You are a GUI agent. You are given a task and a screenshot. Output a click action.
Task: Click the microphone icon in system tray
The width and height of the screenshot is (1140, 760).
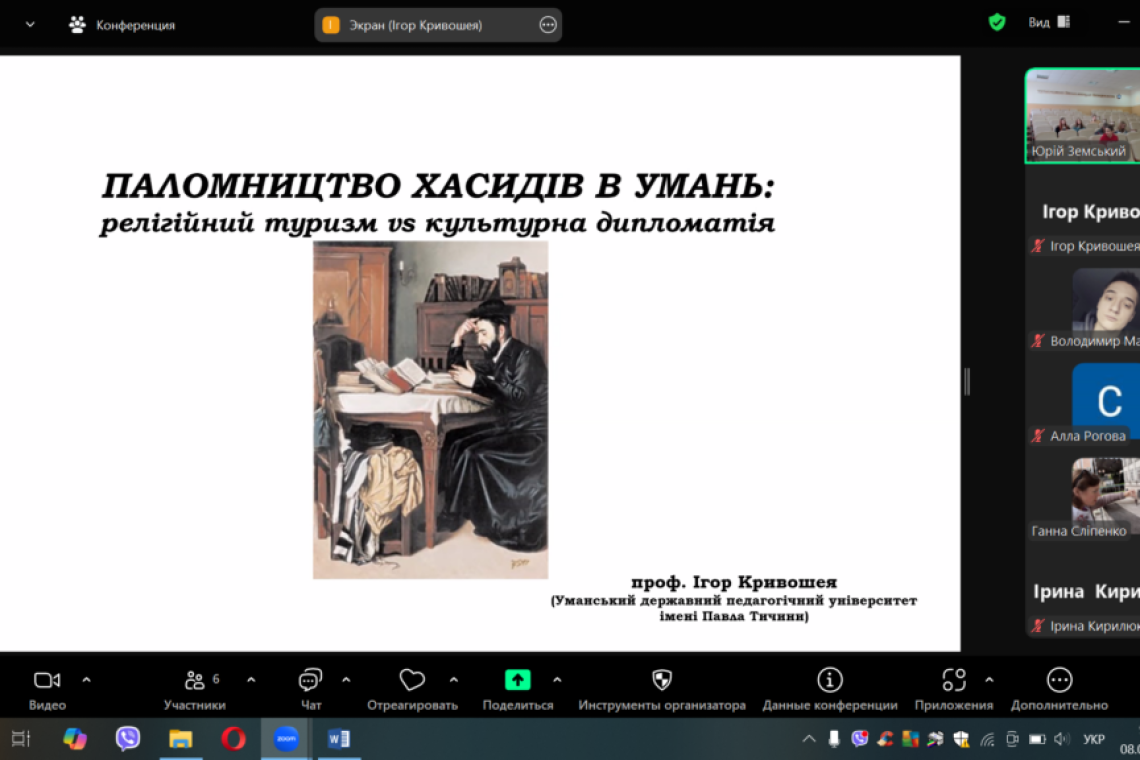click(x=834, y=740)
